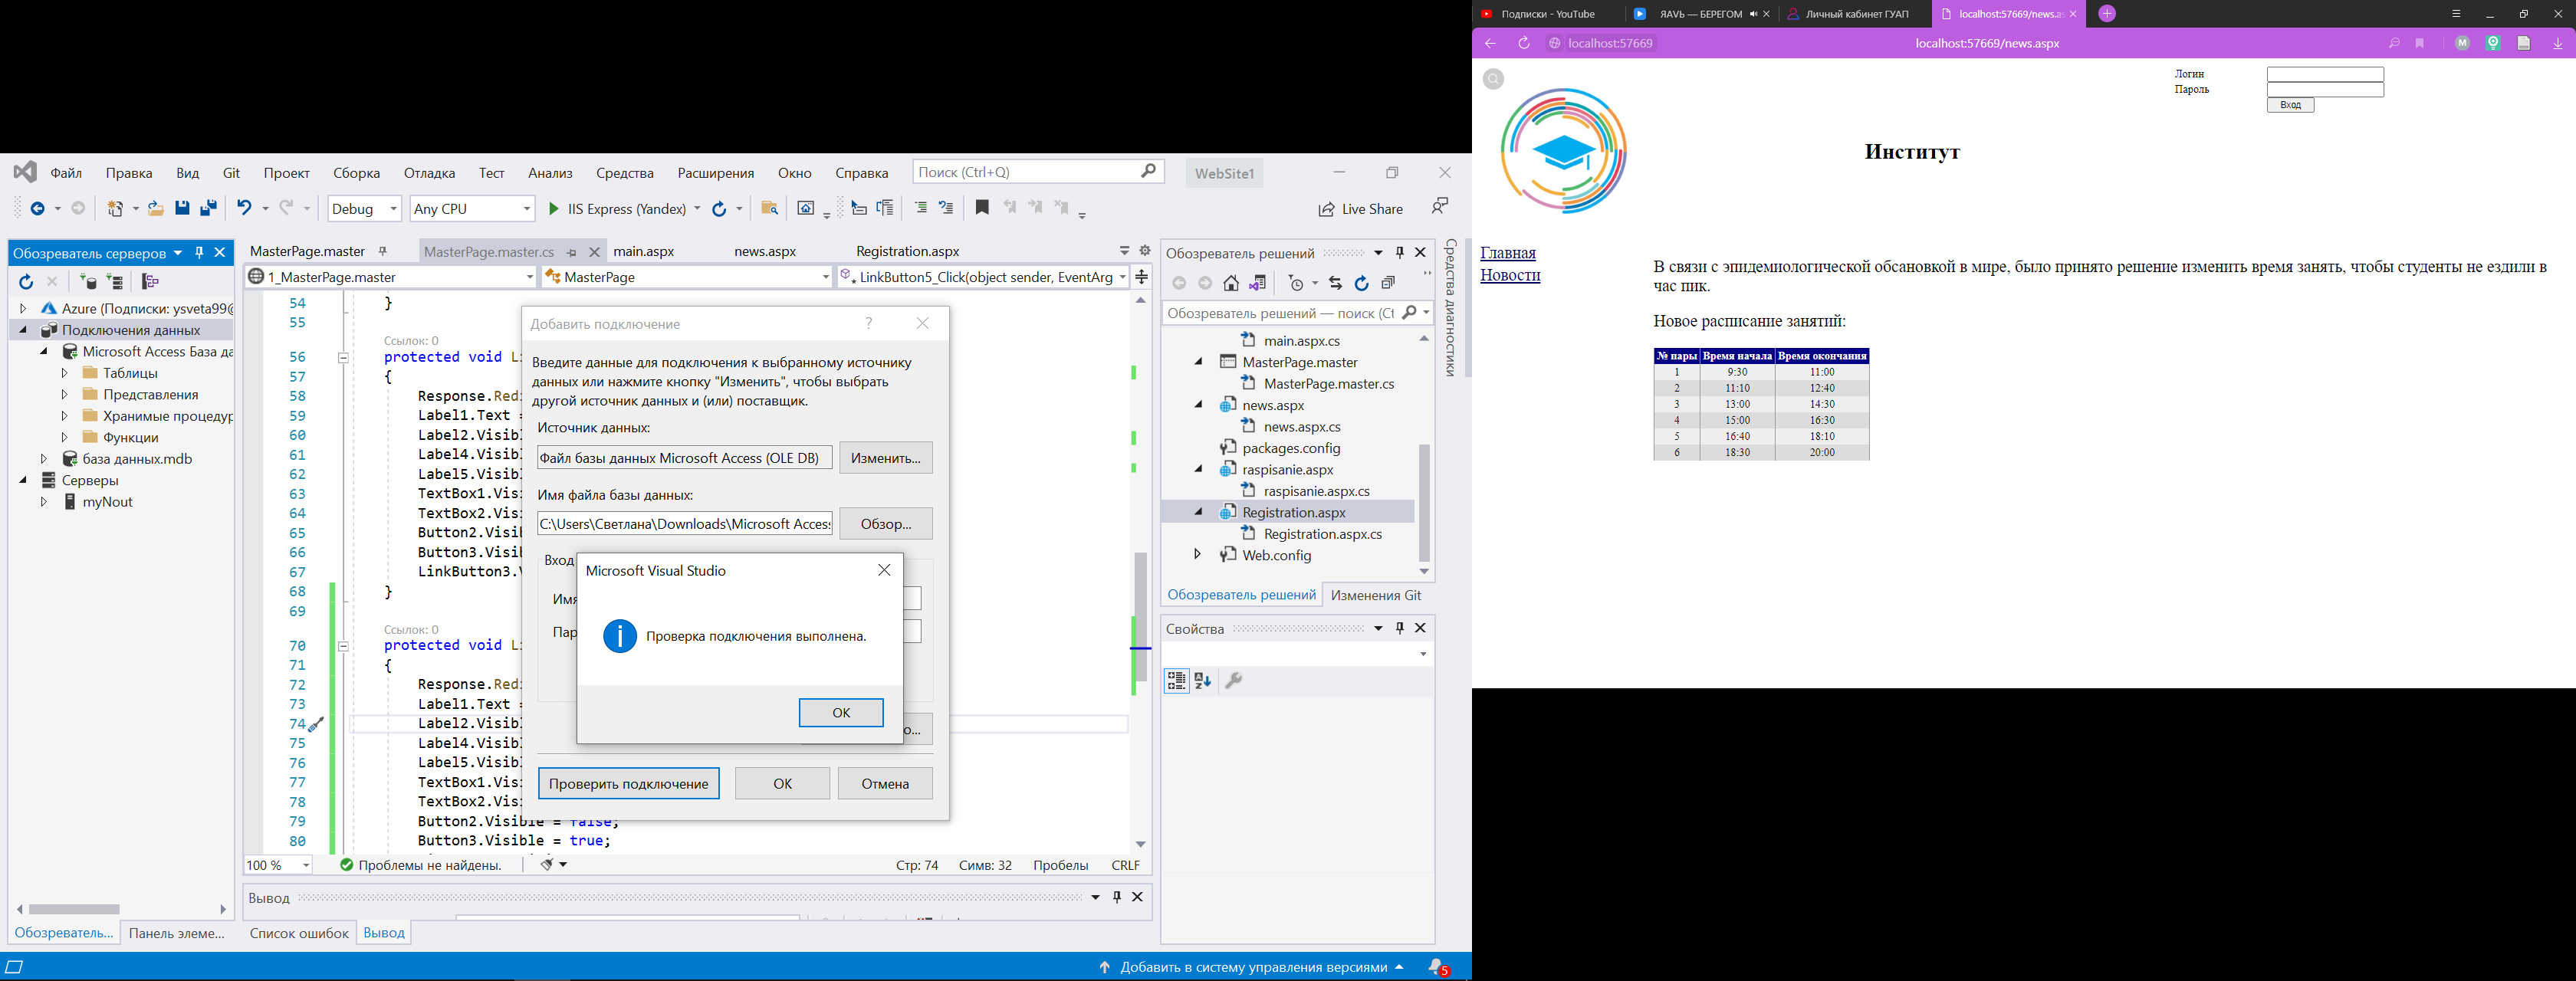Click the Вход button on the web page
The image size is (2576, 981).
(2290, 105)
